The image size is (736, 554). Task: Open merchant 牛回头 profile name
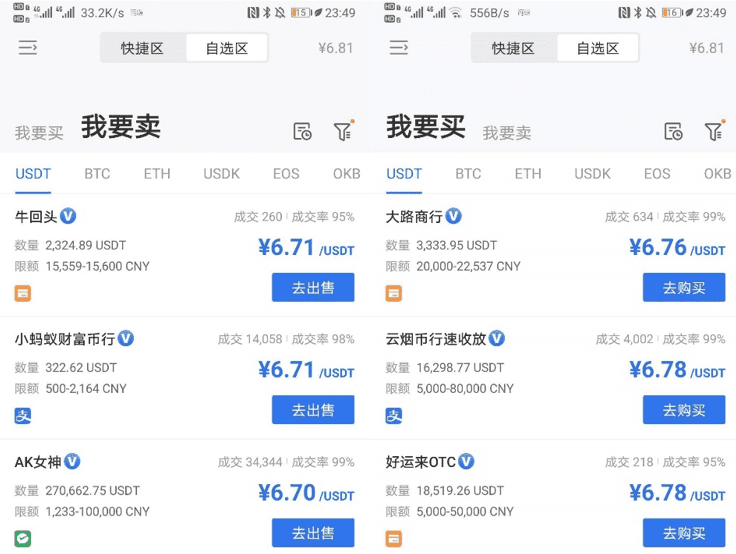[36, 216]
